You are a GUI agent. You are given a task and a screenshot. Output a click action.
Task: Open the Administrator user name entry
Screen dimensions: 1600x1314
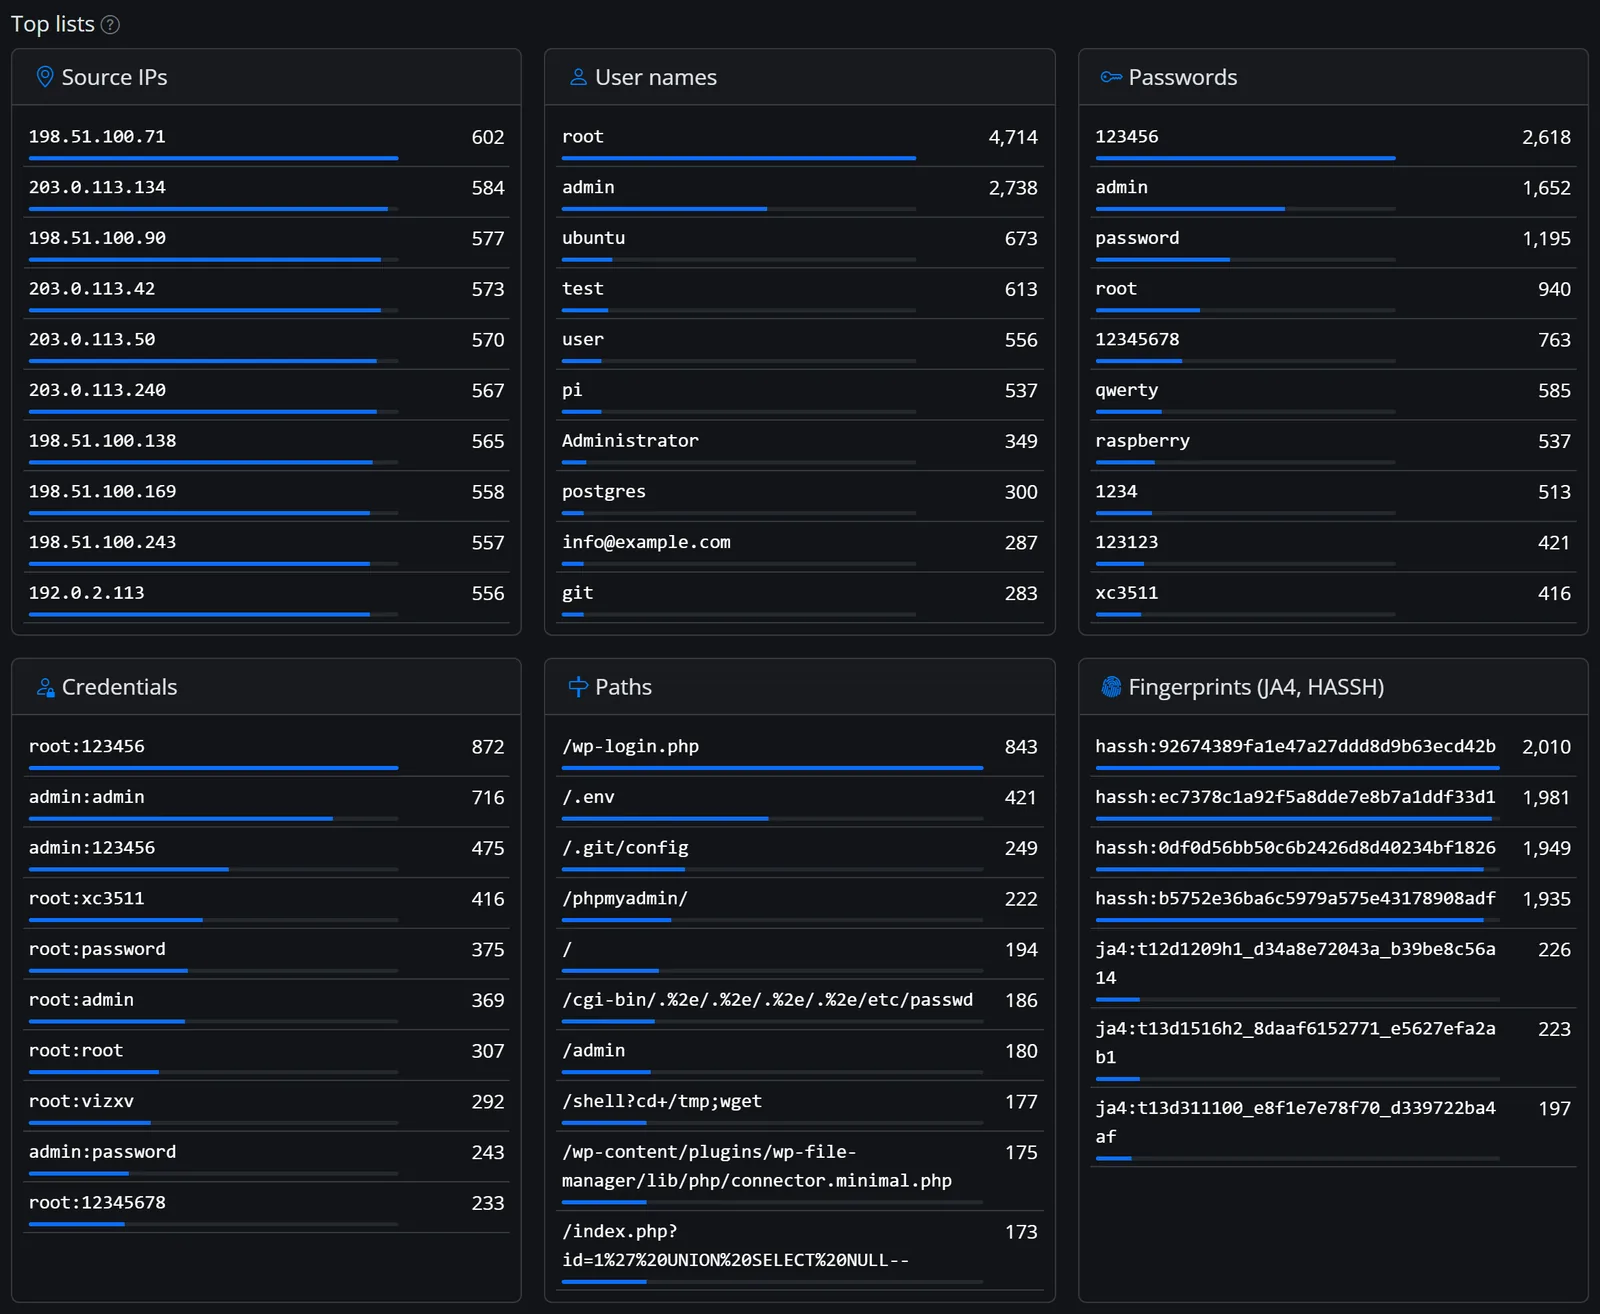click(x=799, y=446)
